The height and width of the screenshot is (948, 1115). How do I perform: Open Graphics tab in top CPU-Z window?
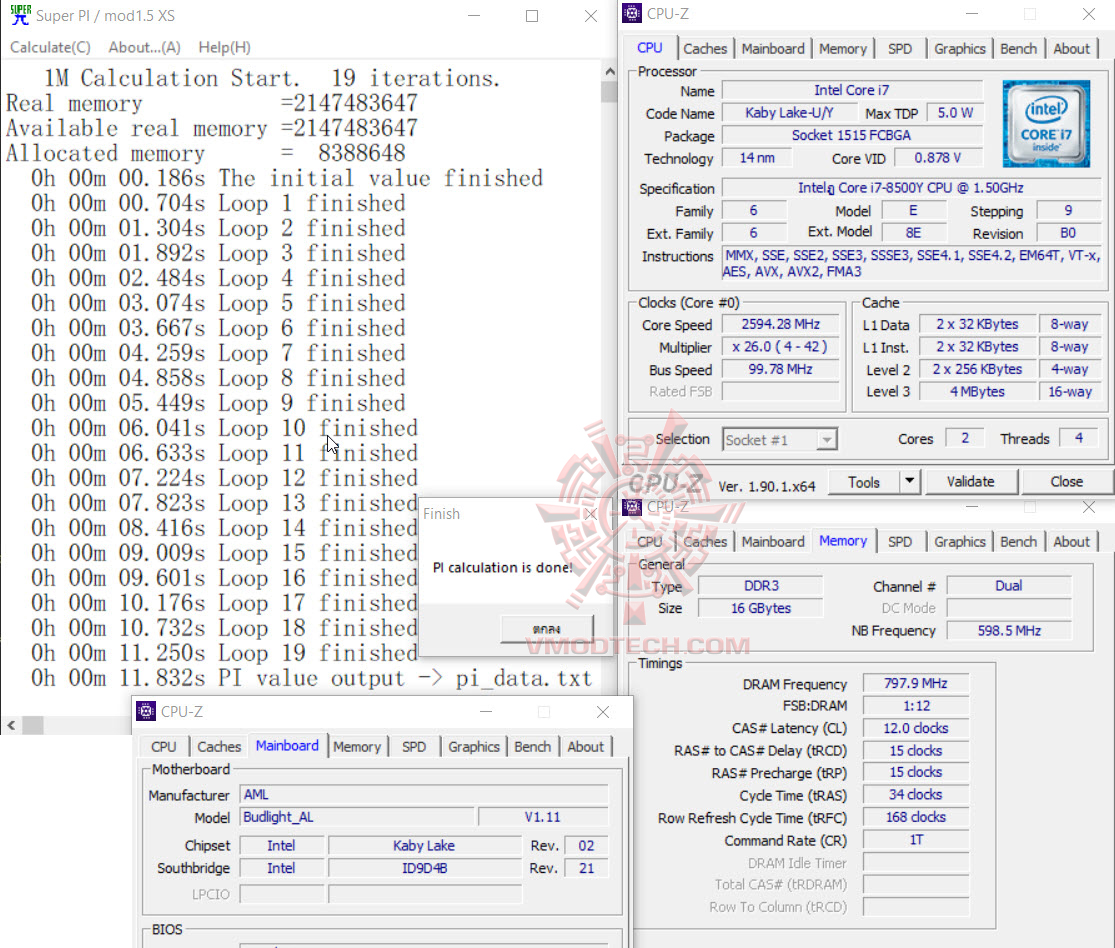tap(959, 49)
